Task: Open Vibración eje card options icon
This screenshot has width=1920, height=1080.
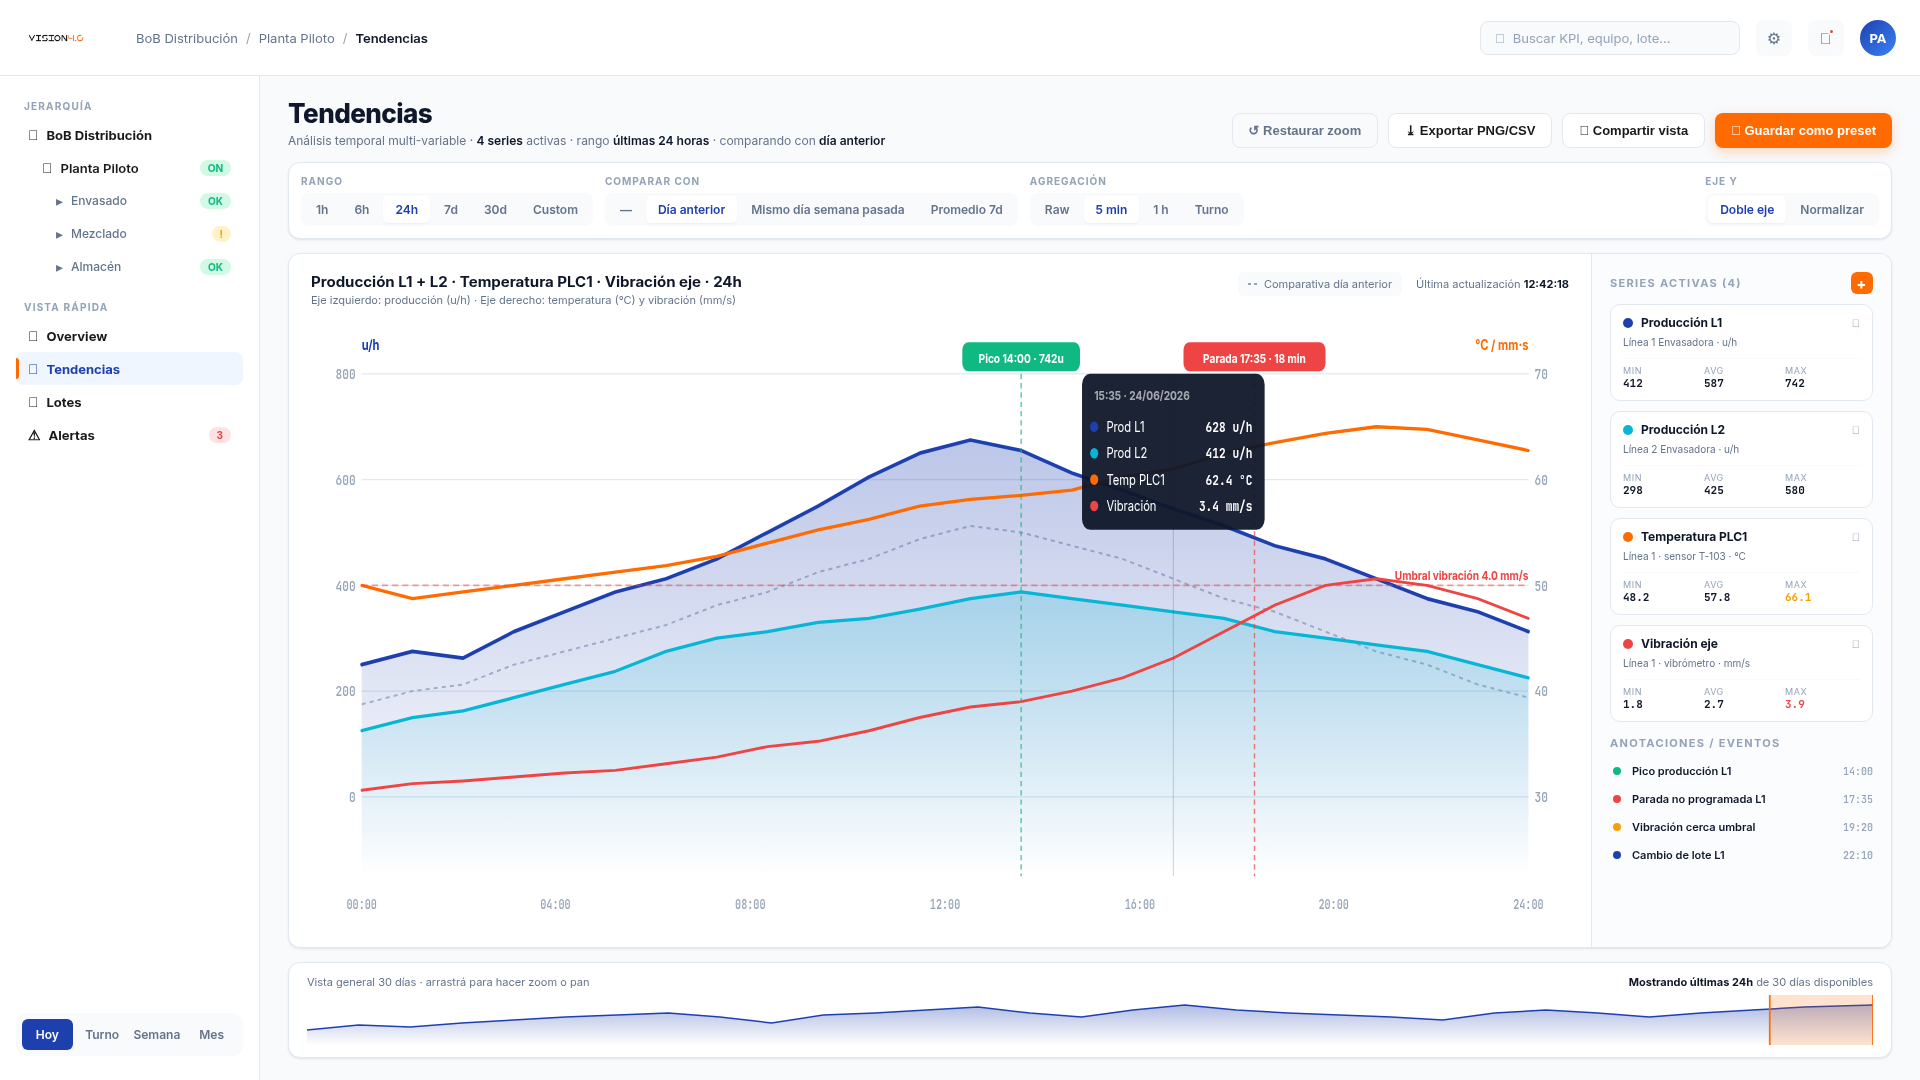Action: click(1856, 644)
